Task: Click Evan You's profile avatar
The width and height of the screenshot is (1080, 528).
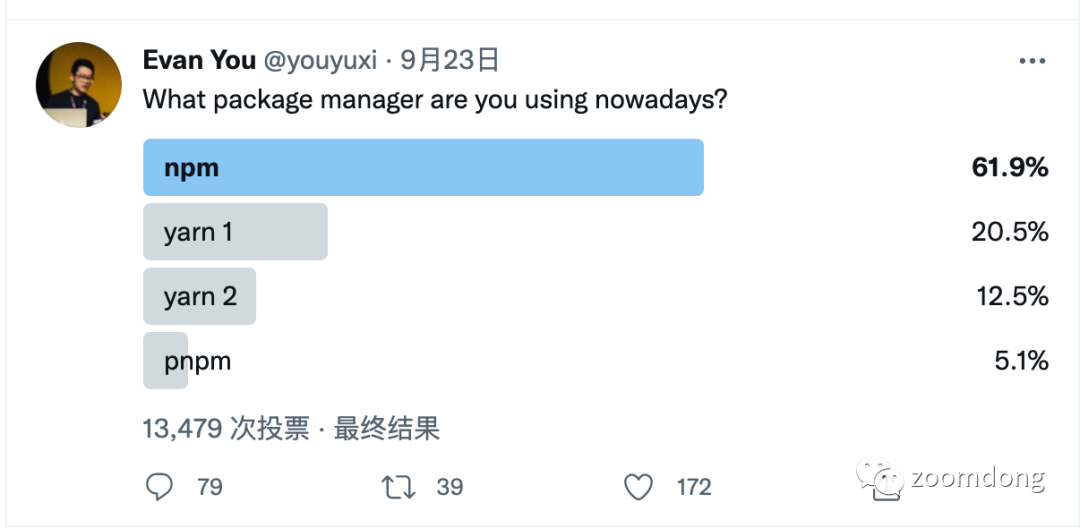Action: [x=79, y=85]
